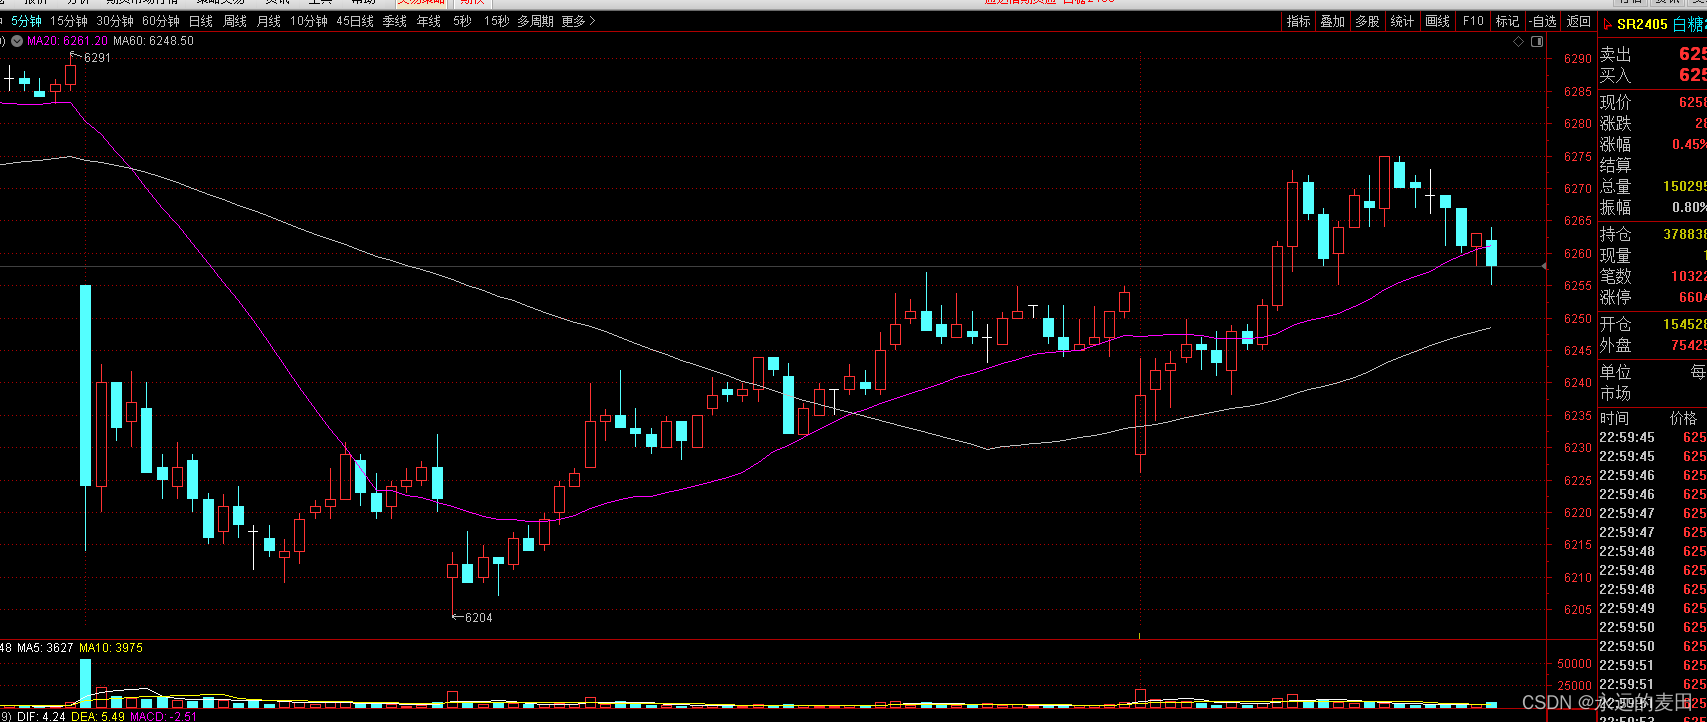Viewport: 1707px width, 722px height.
Task: Expand the 更多 periods list
Action: [579, 21]
